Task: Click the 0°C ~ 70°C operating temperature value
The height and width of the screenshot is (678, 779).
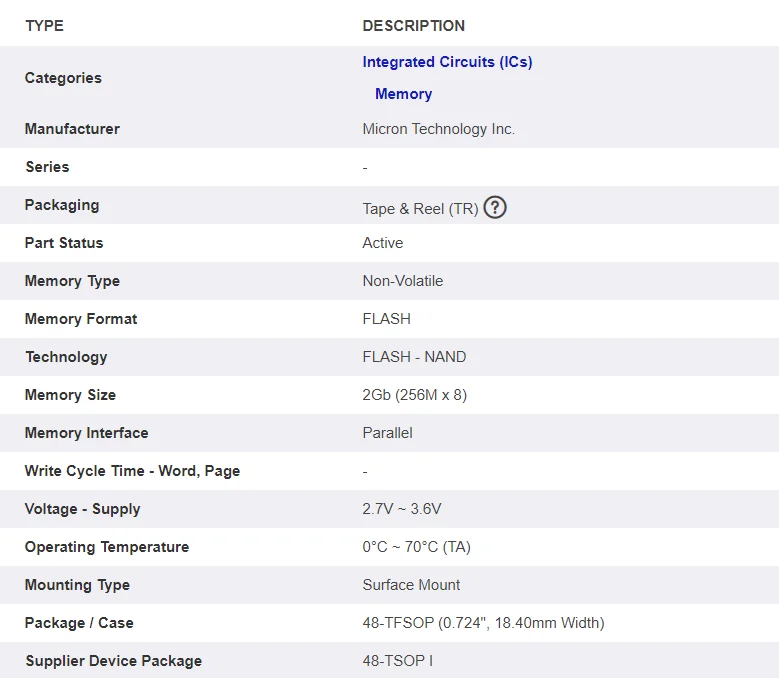Action: point(416,547)
